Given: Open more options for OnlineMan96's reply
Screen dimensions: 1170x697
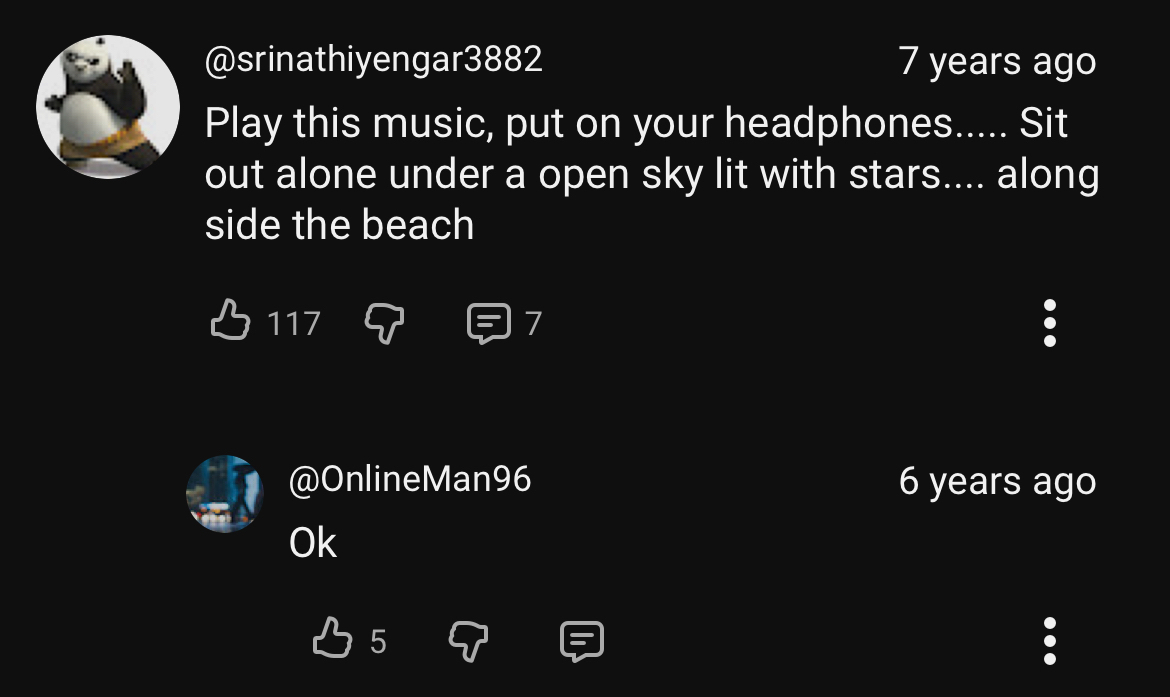Looking at the screenshot, I should point(1049,640).
